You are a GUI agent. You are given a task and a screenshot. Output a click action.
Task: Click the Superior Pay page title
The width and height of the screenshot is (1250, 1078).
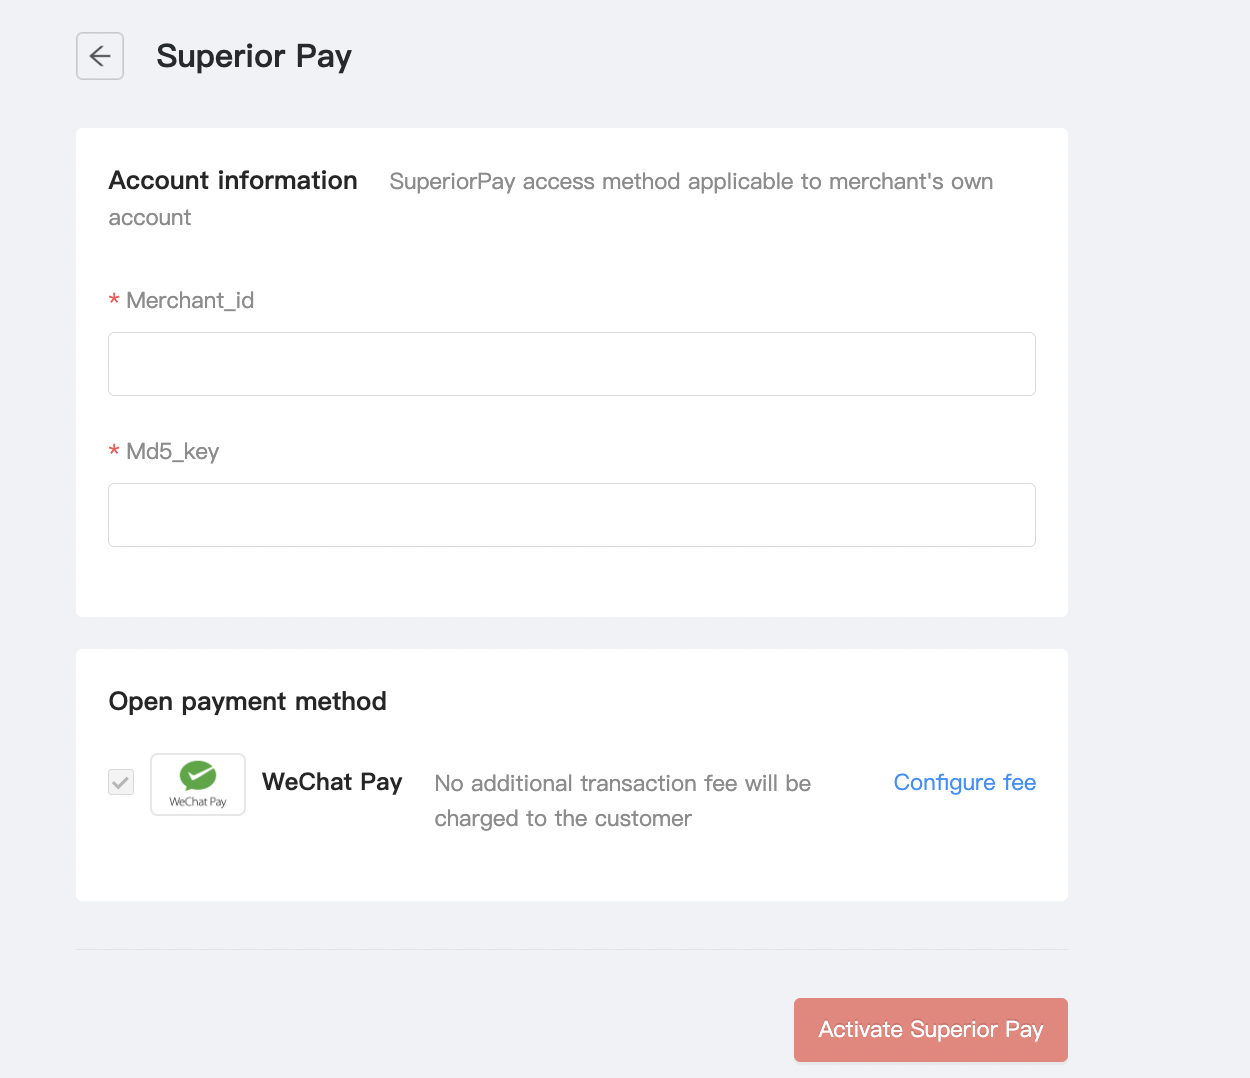[254, 56]
